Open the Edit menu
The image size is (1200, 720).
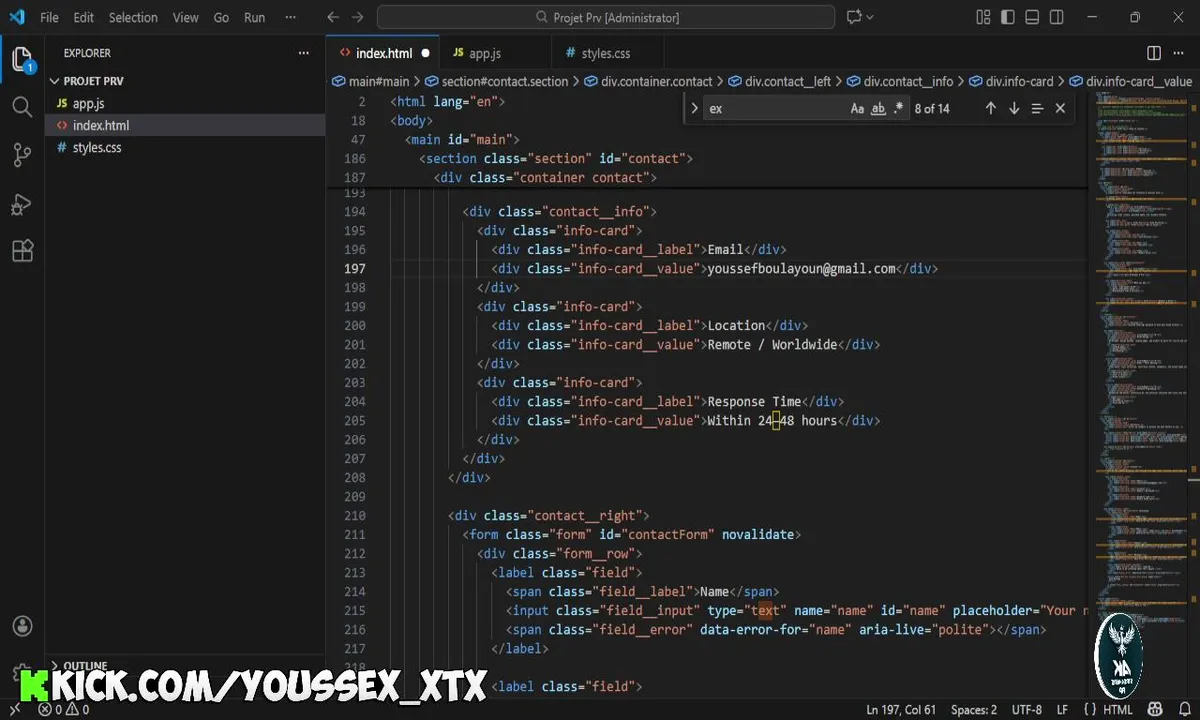point(84,17)
